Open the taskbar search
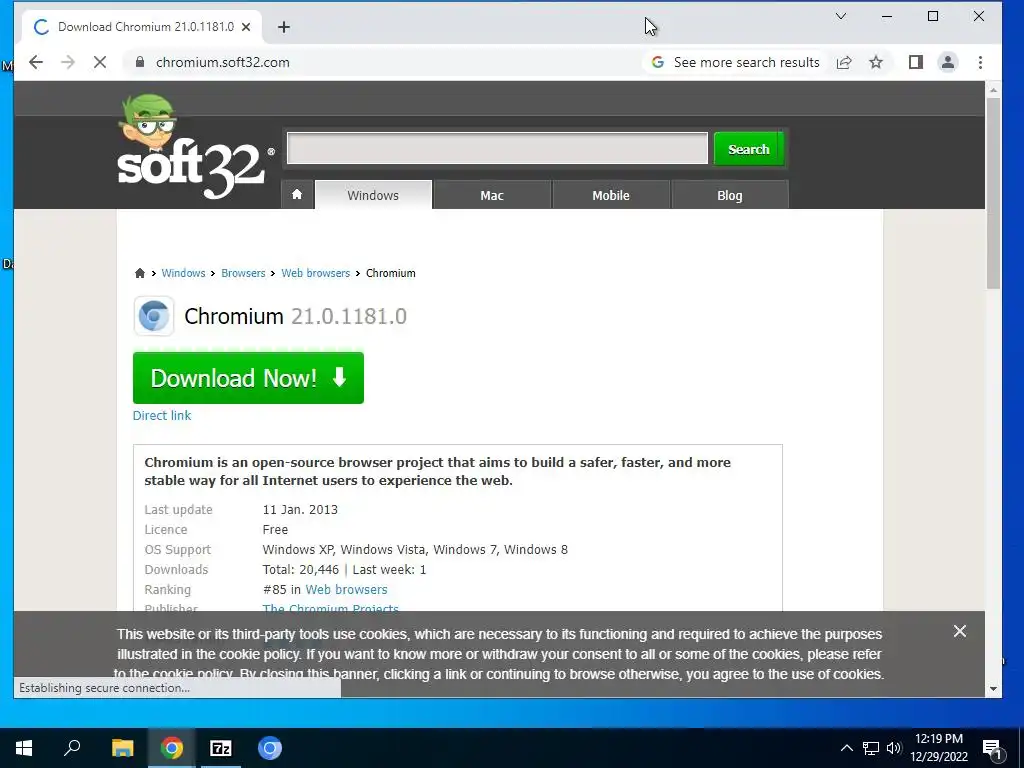 click(x=72, y=748)
